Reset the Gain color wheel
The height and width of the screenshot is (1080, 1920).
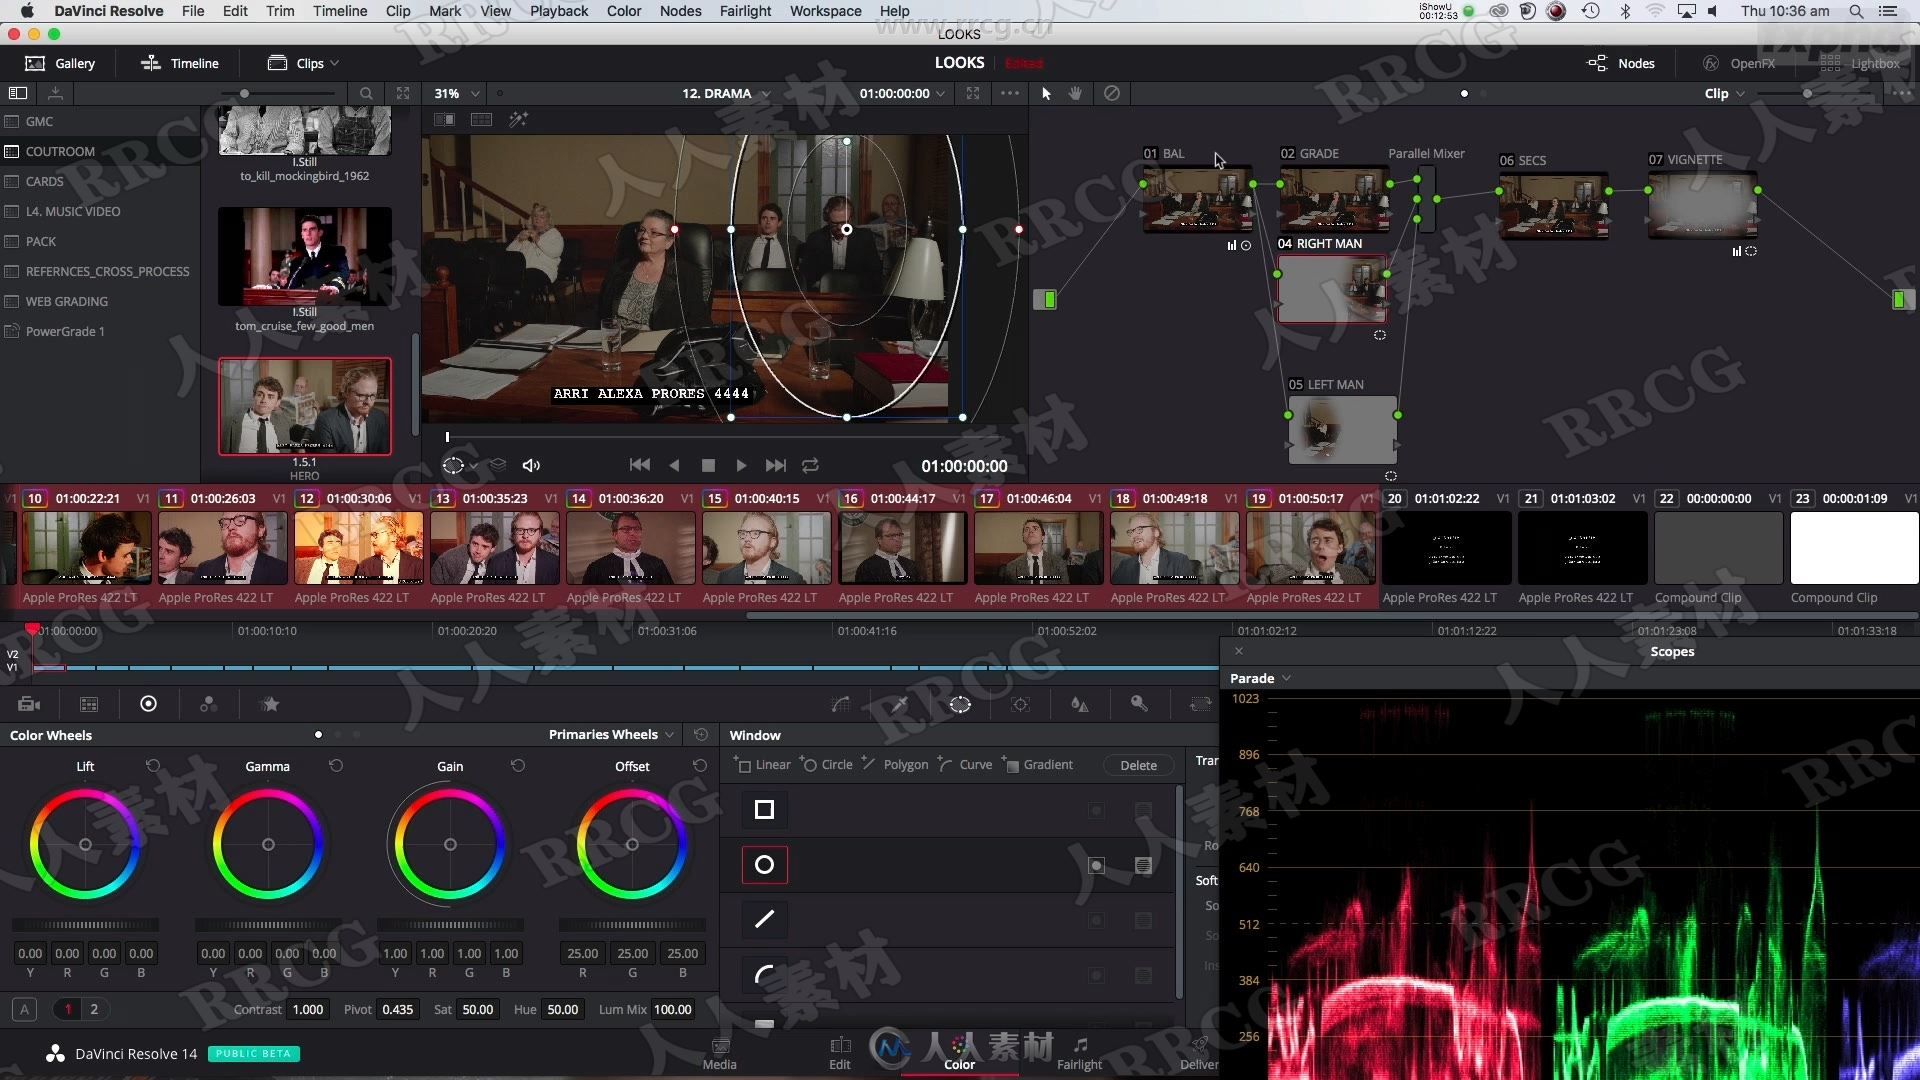(x=518, y=765)
